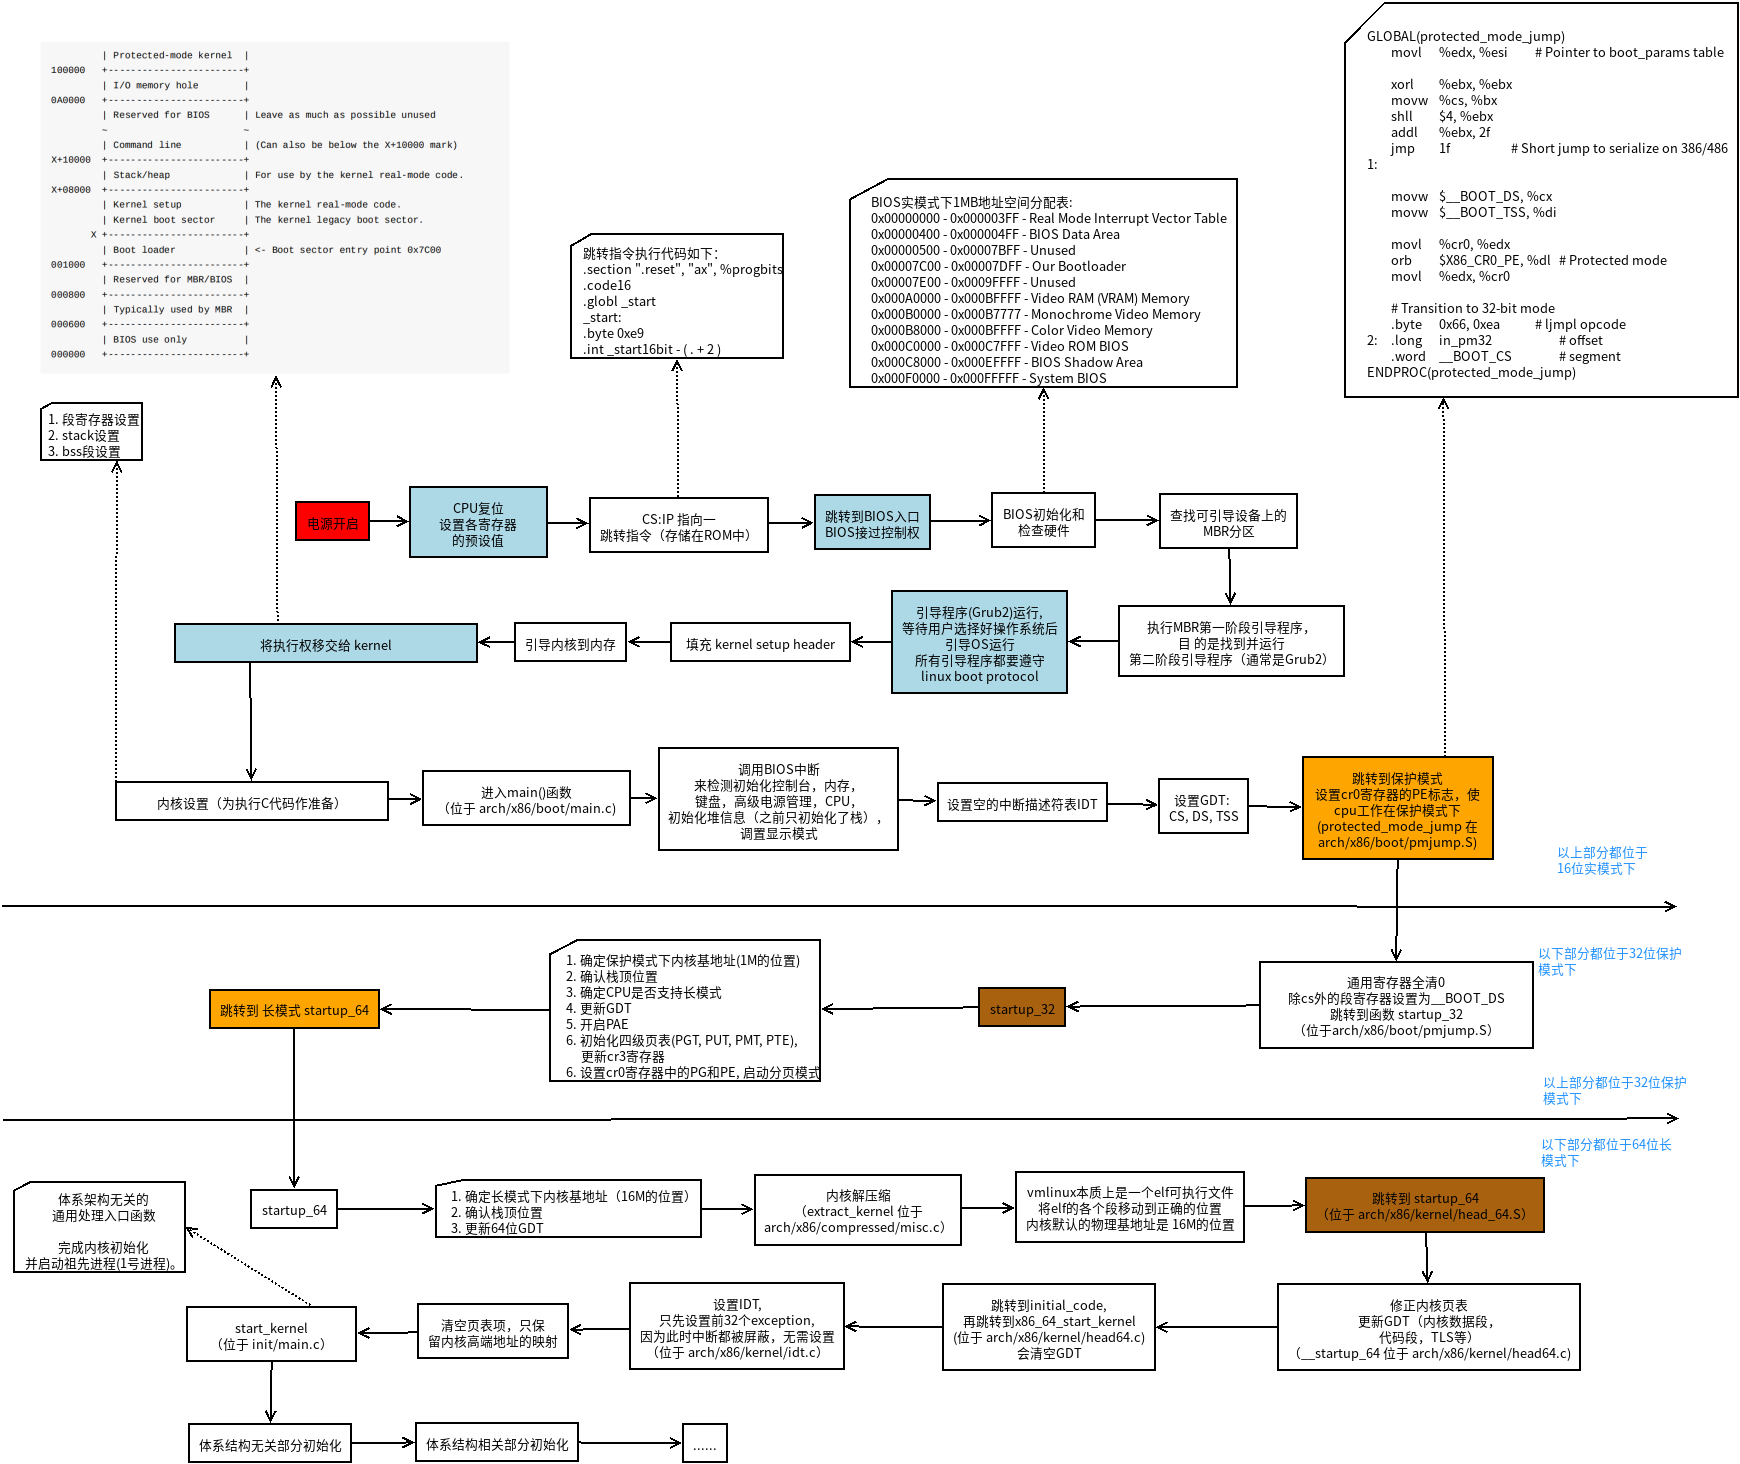This screenshot has height=1464, width=1740.
Task: Click the BIOS初始化和检查硬件 box
Action: (x=1043, y=520)
